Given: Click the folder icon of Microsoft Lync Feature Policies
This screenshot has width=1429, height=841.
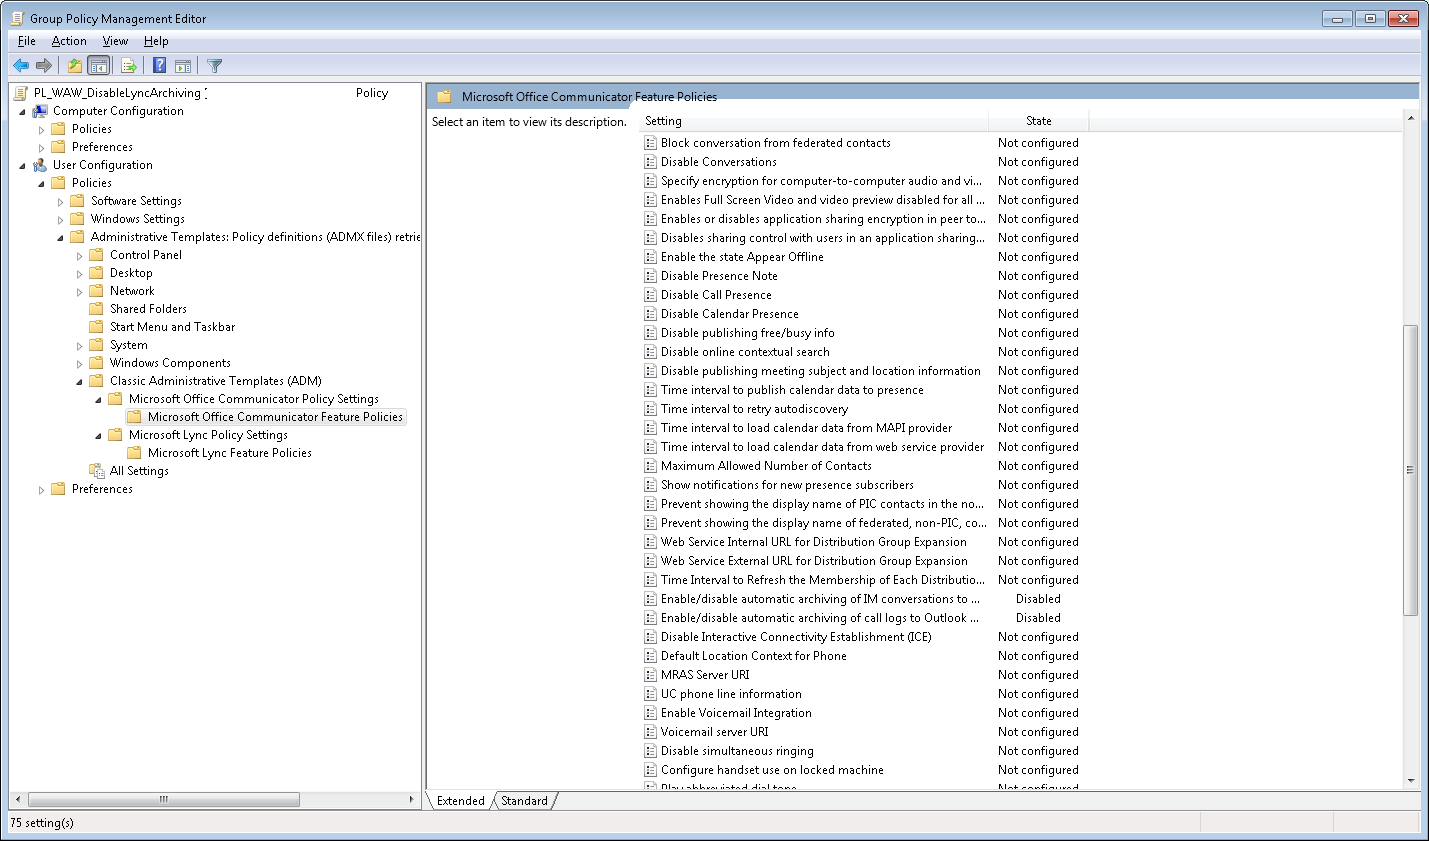Looking at the screenshot, I should pyautogui.click(x=134, y=453).
